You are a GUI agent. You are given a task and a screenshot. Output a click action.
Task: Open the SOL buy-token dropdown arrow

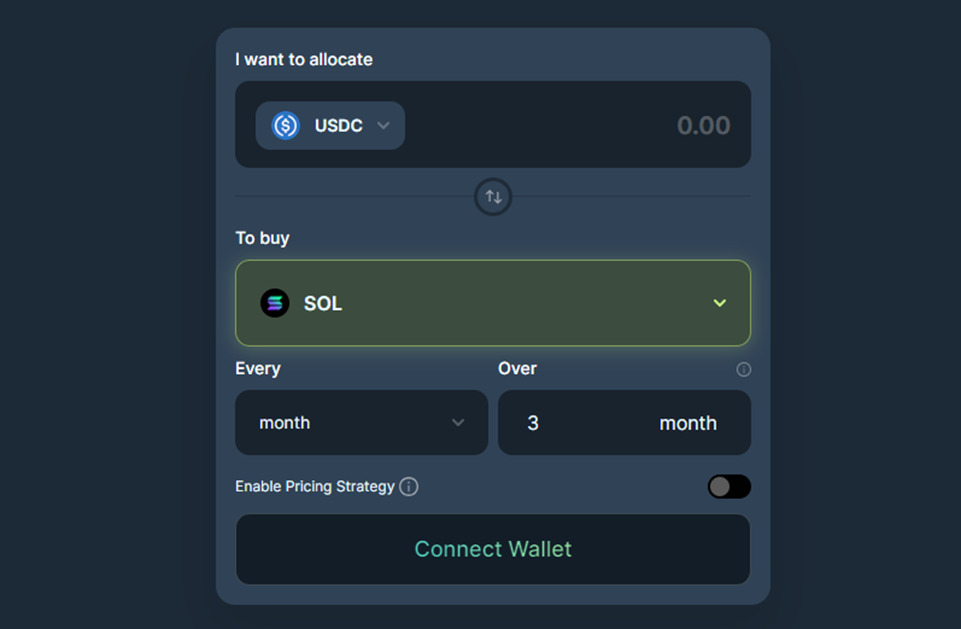coord(719,303)
